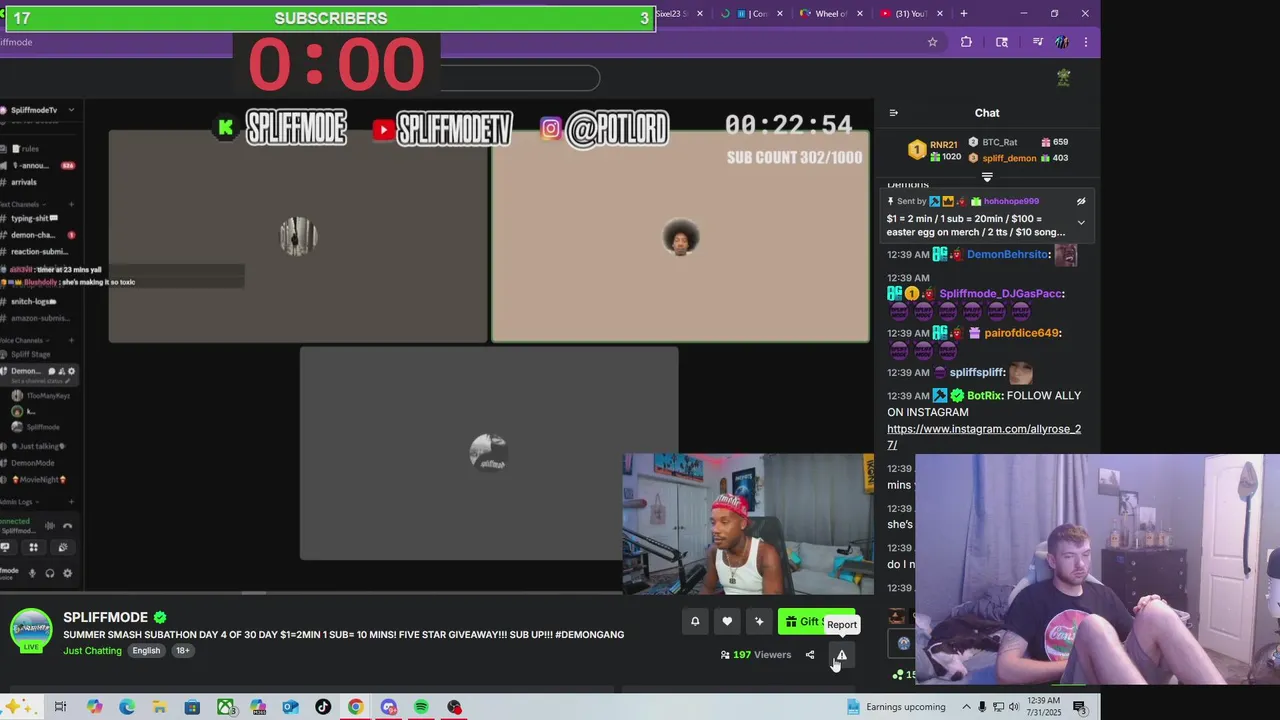Image resolution: width=1280 pixels, height=720 pixels.
Task: Collapse the gift leaderboard handle
Action: (x=987, y=177)
